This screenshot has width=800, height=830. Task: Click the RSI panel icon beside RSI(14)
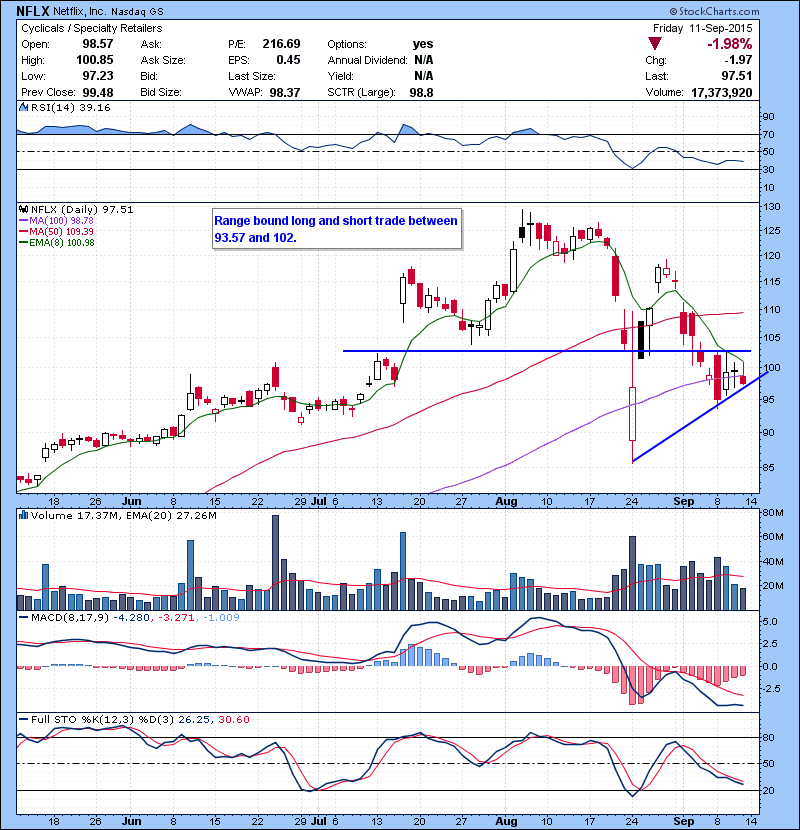click(23, 107)
